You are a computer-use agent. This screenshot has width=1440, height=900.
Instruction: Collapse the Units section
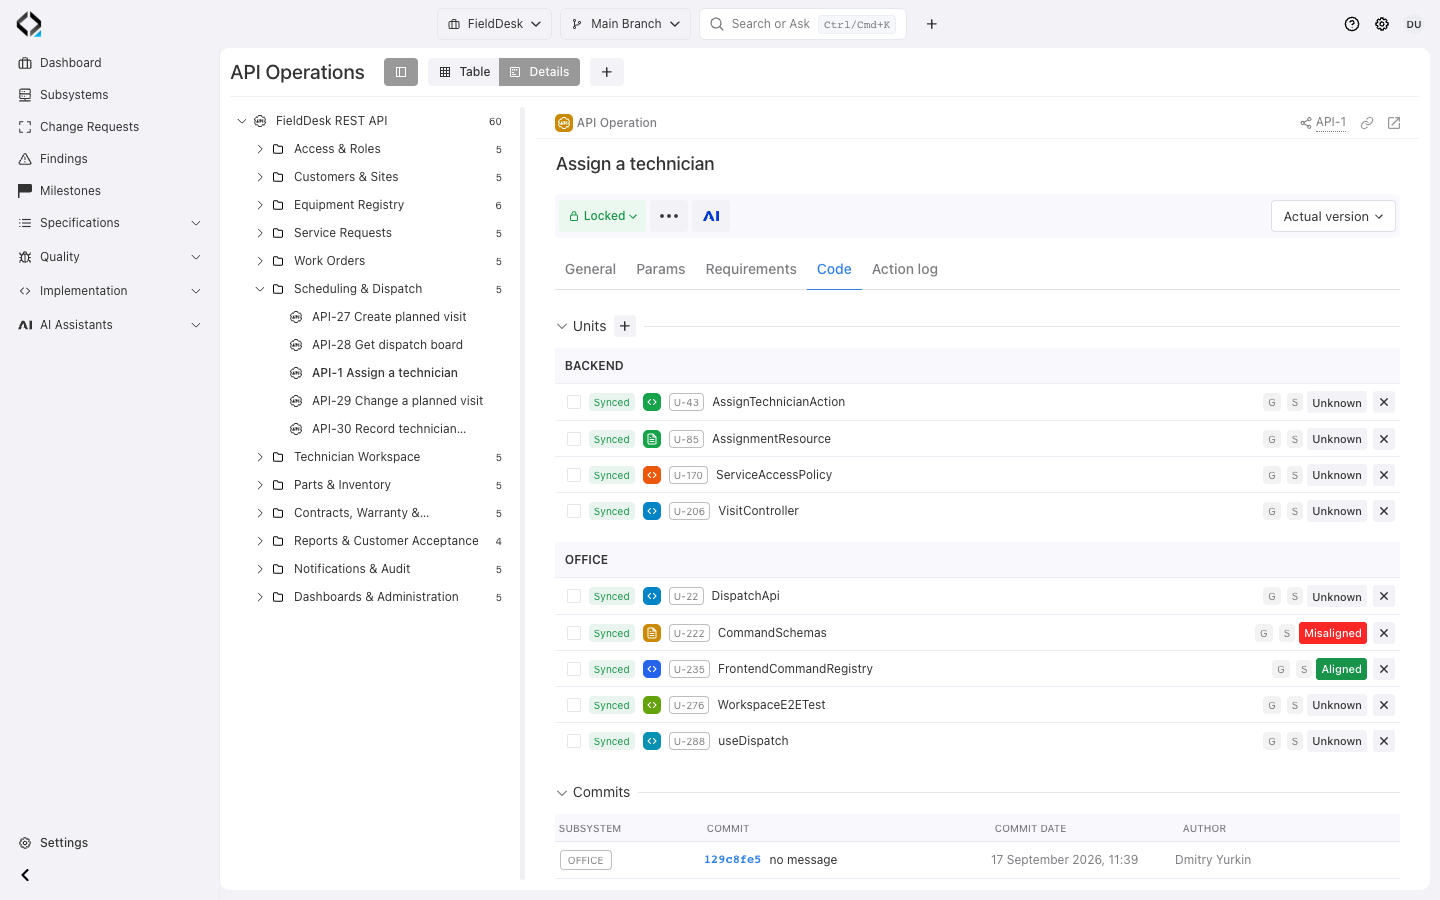coord(562,326)
